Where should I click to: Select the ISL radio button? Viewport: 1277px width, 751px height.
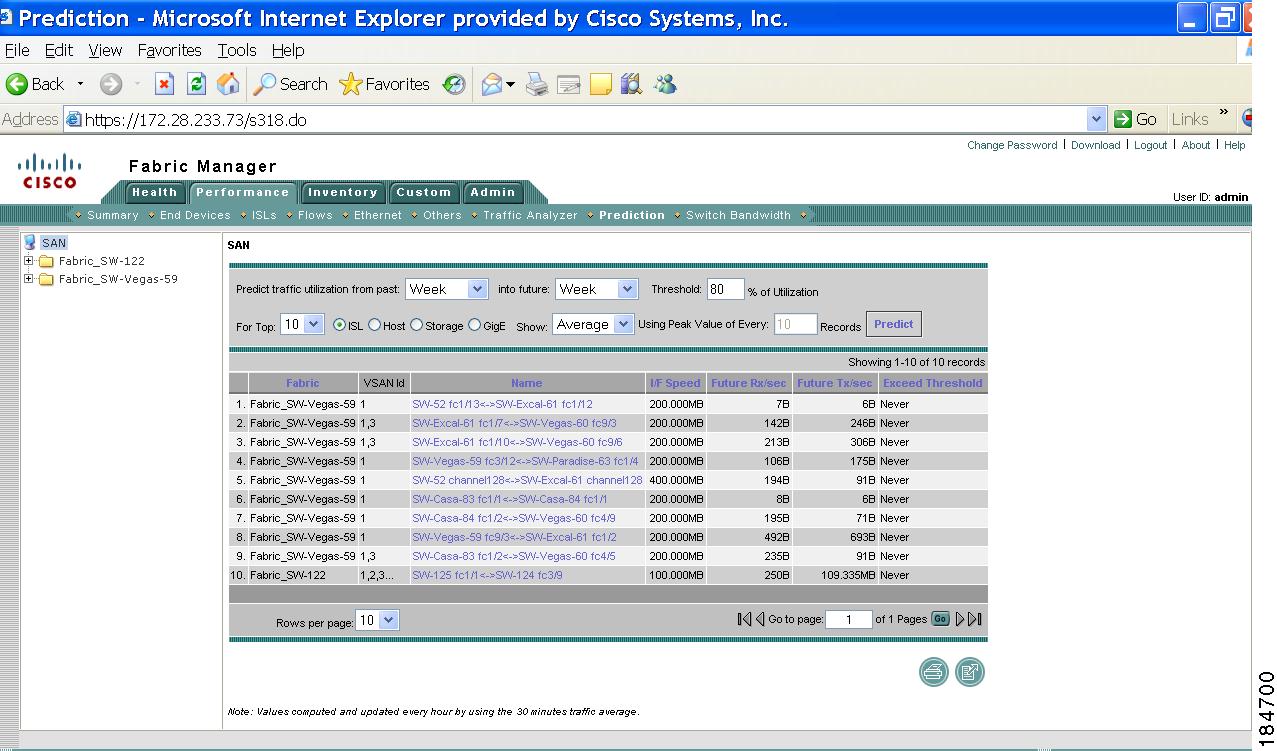[x=339, y=325]
